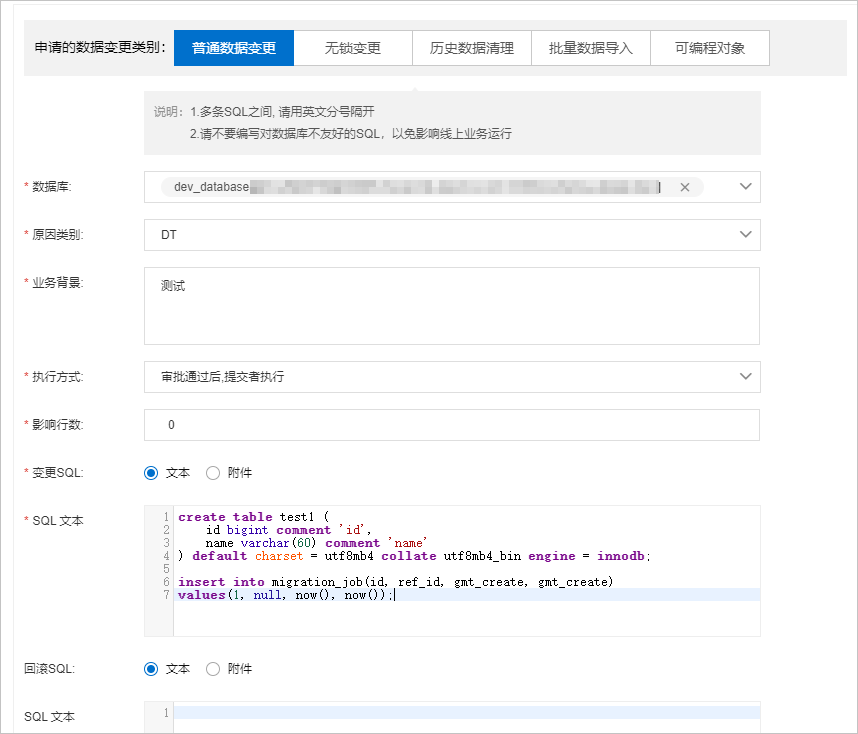This screenshot has height=734, width=858.
Task: Click the note '2.请不要编写对数据库不友好的SQL'
Action: tap(351, 134)
